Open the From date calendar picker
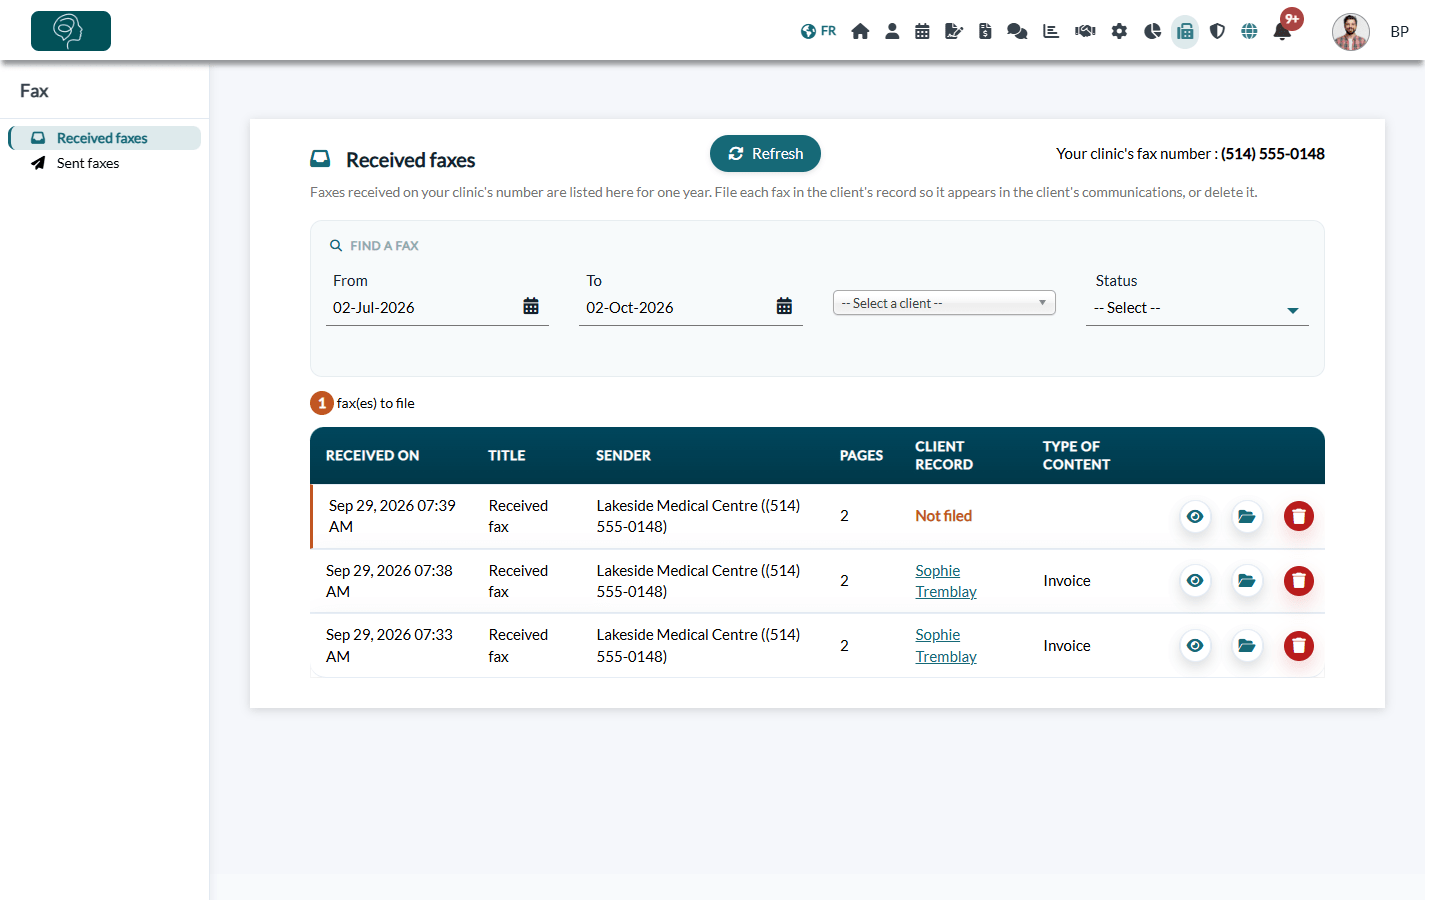 531,306
